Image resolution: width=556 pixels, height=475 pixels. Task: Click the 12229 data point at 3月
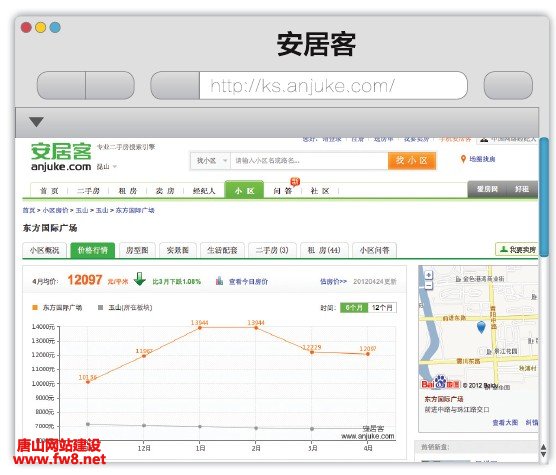[x=312, y=352]
